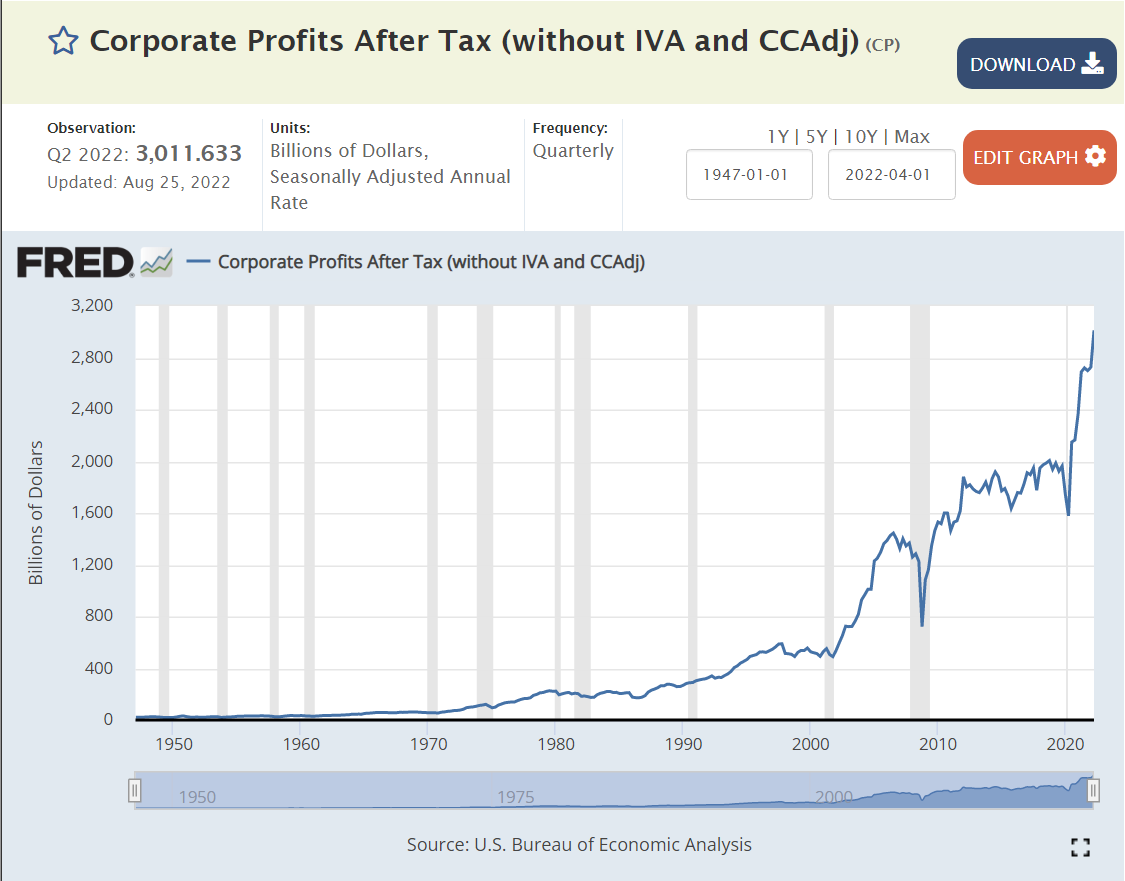Select the 1Y date range
Viewport: 1125px width, 881px height.
pyautogui.click(x=777, y=137)
